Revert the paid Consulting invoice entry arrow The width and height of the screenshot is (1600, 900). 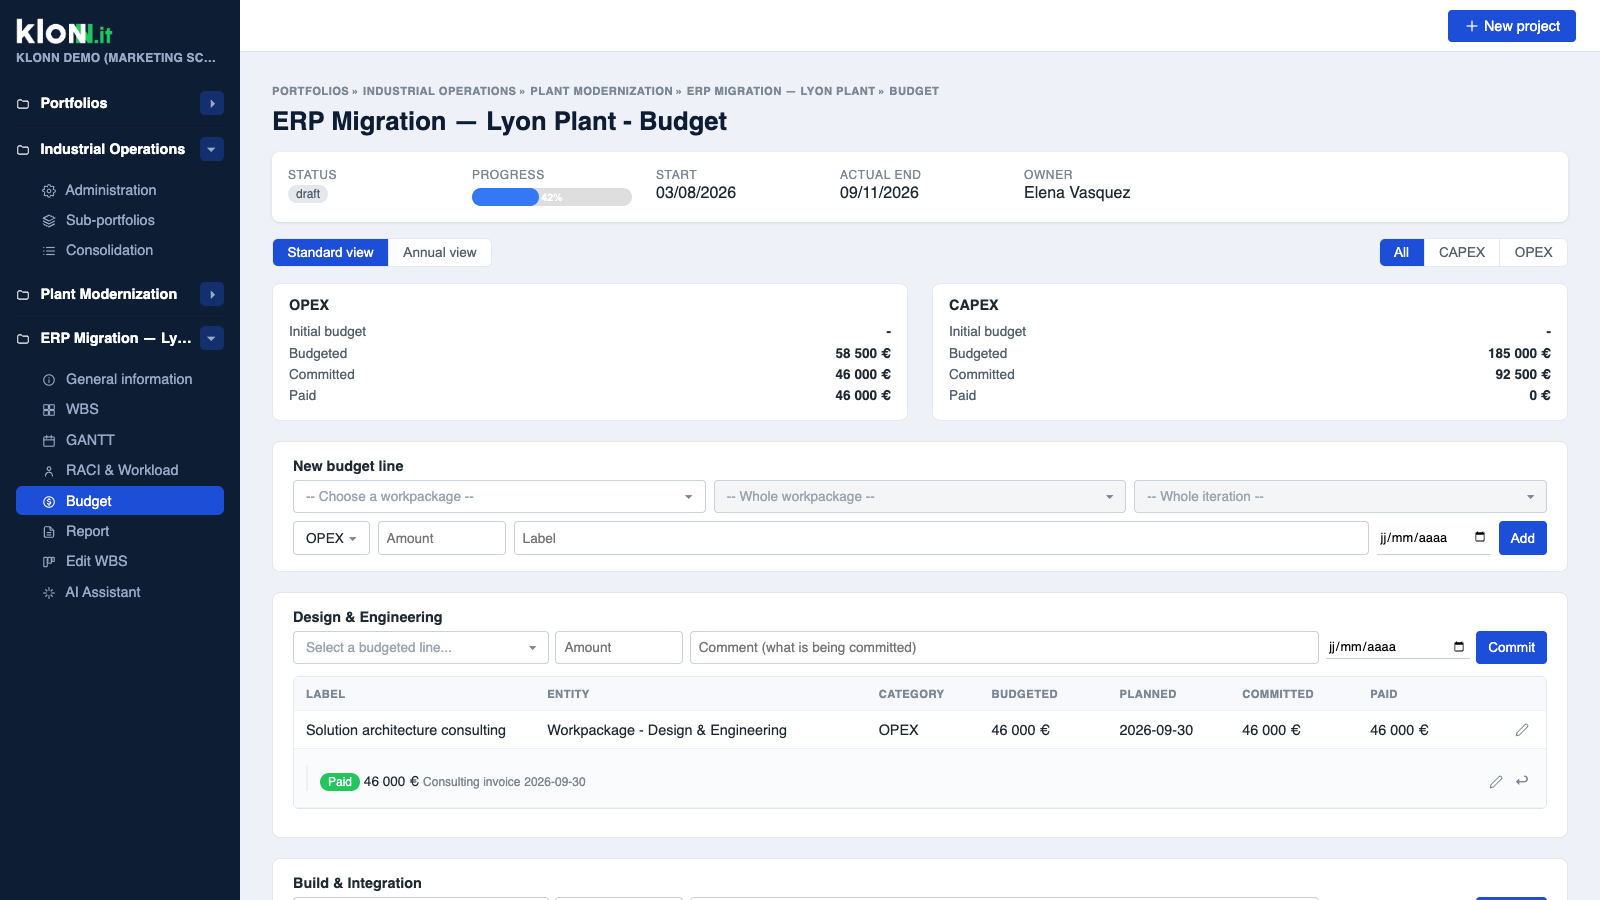click(1522, 781)
